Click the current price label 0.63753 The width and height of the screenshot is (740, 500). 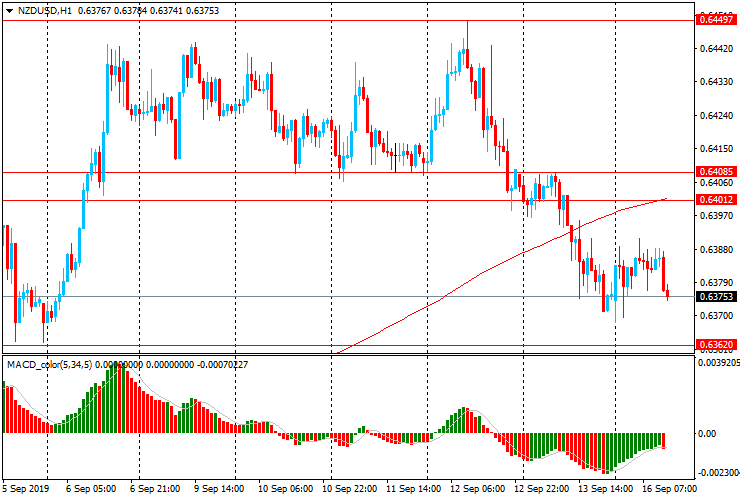(716, 296)
